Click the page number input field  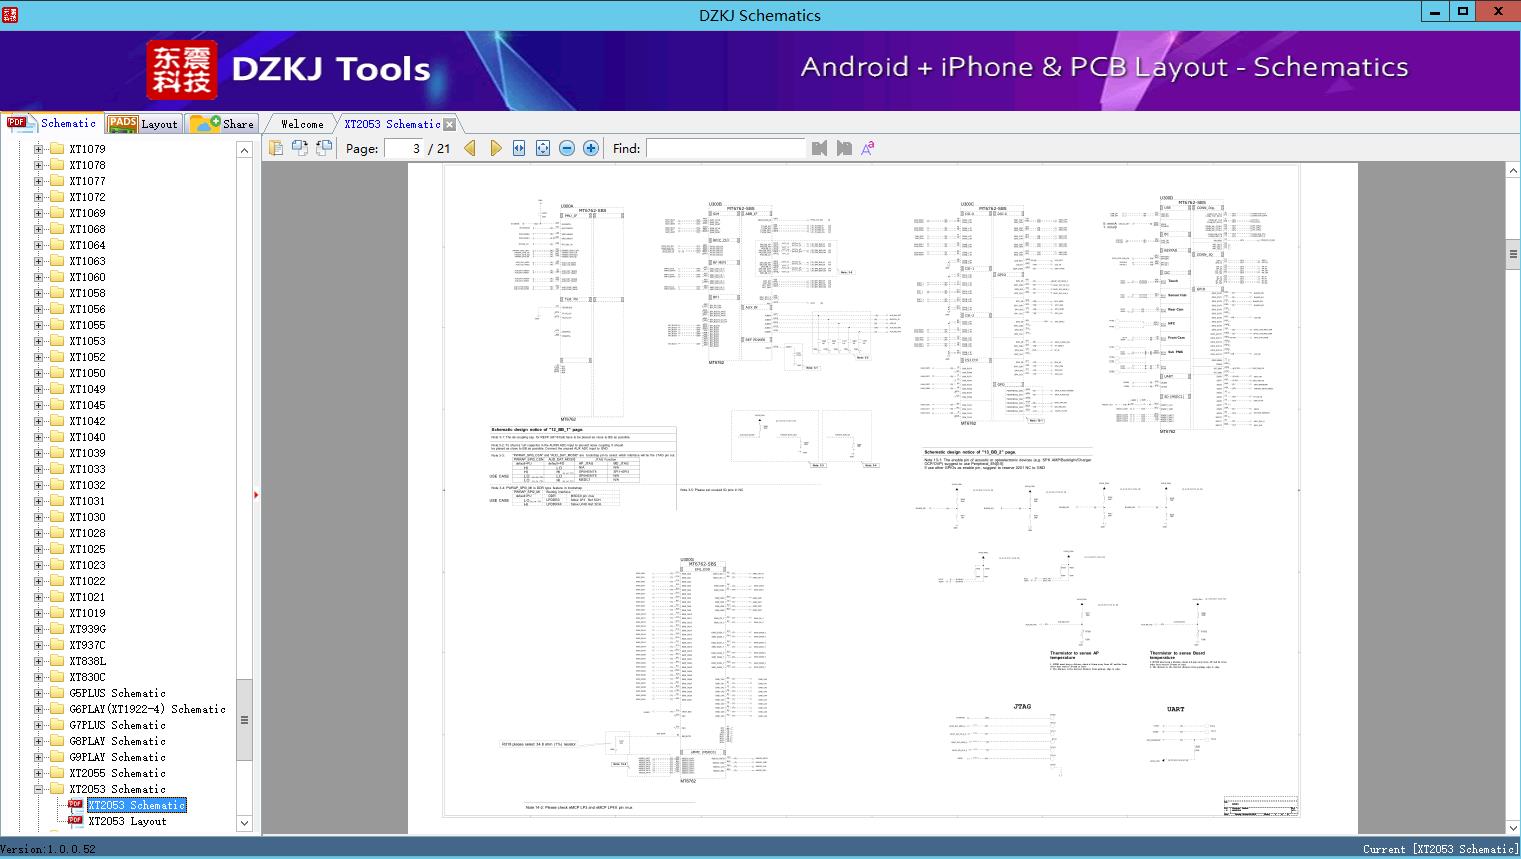(x=403, y=148)
